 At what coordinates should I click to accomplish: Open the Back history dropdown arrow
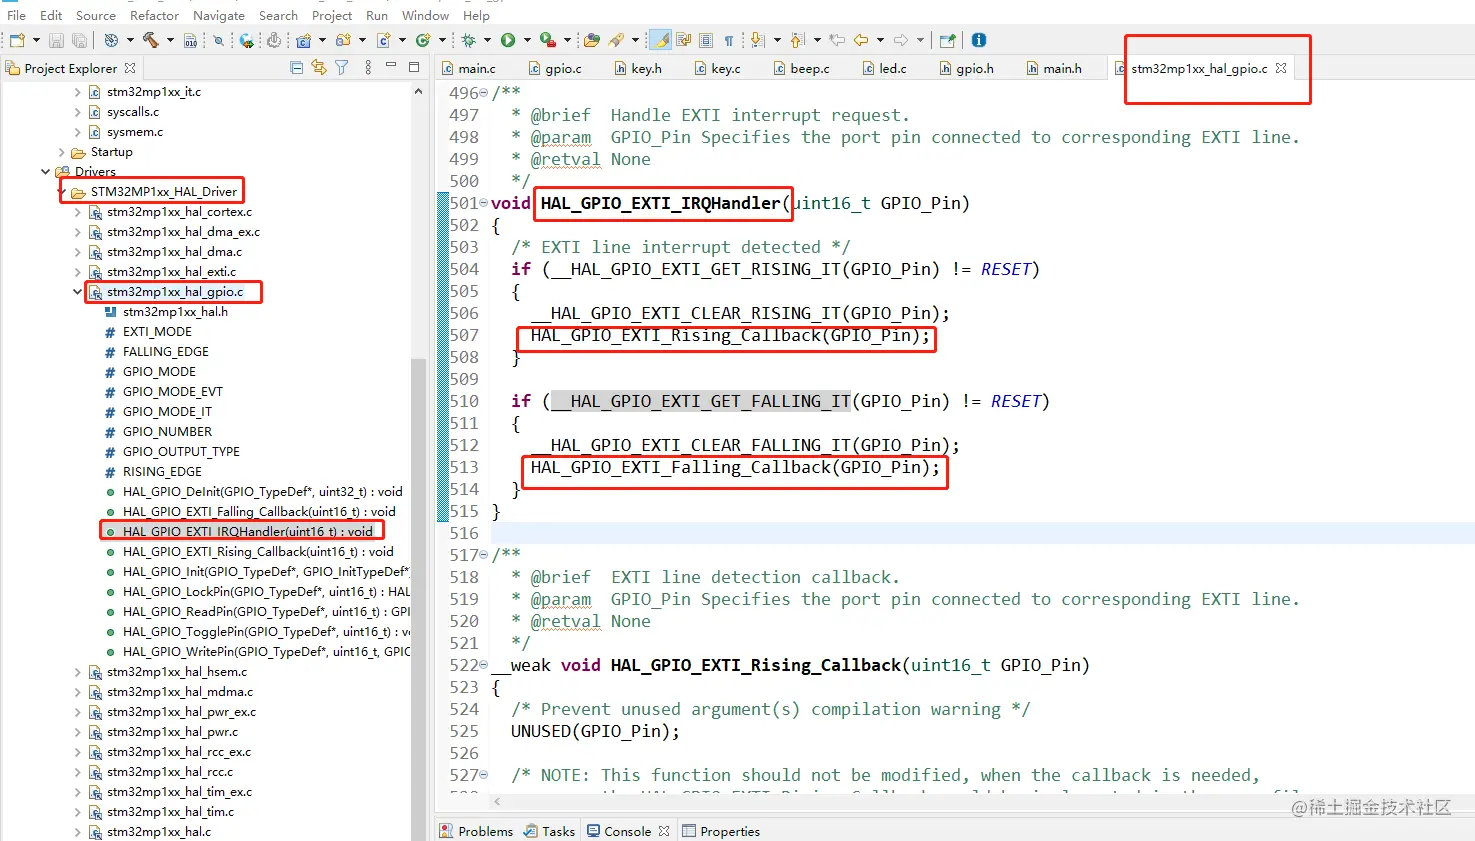[x=880, y=40]
